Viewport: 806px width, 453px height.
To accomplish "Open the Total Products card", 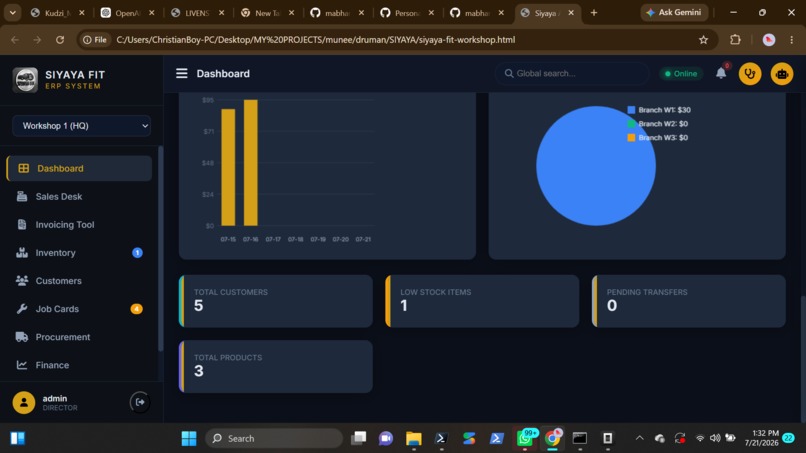I will (x=276, y=367).
